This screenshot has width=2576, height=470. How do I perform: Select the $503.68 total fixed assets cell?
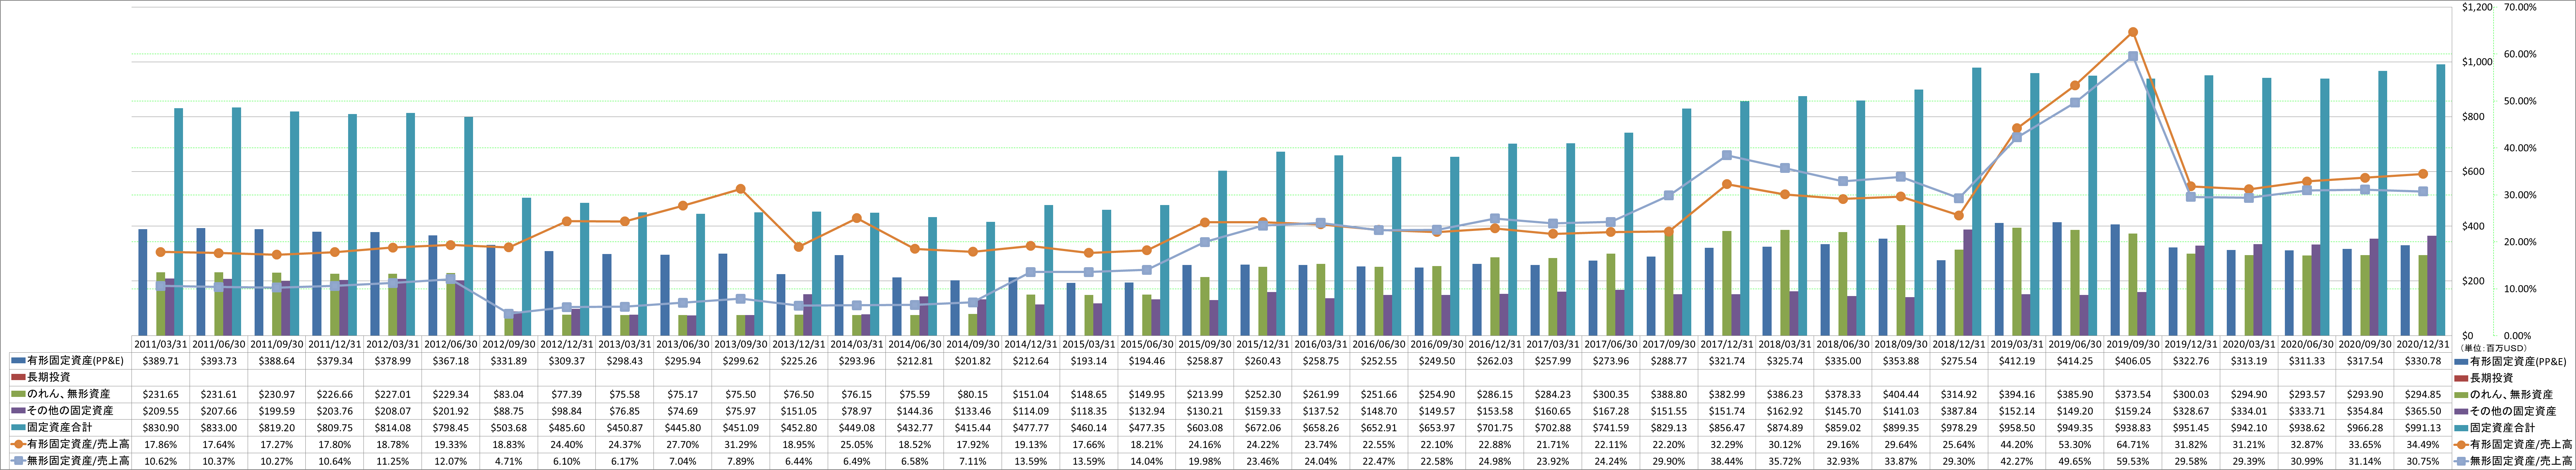point(509,428)
